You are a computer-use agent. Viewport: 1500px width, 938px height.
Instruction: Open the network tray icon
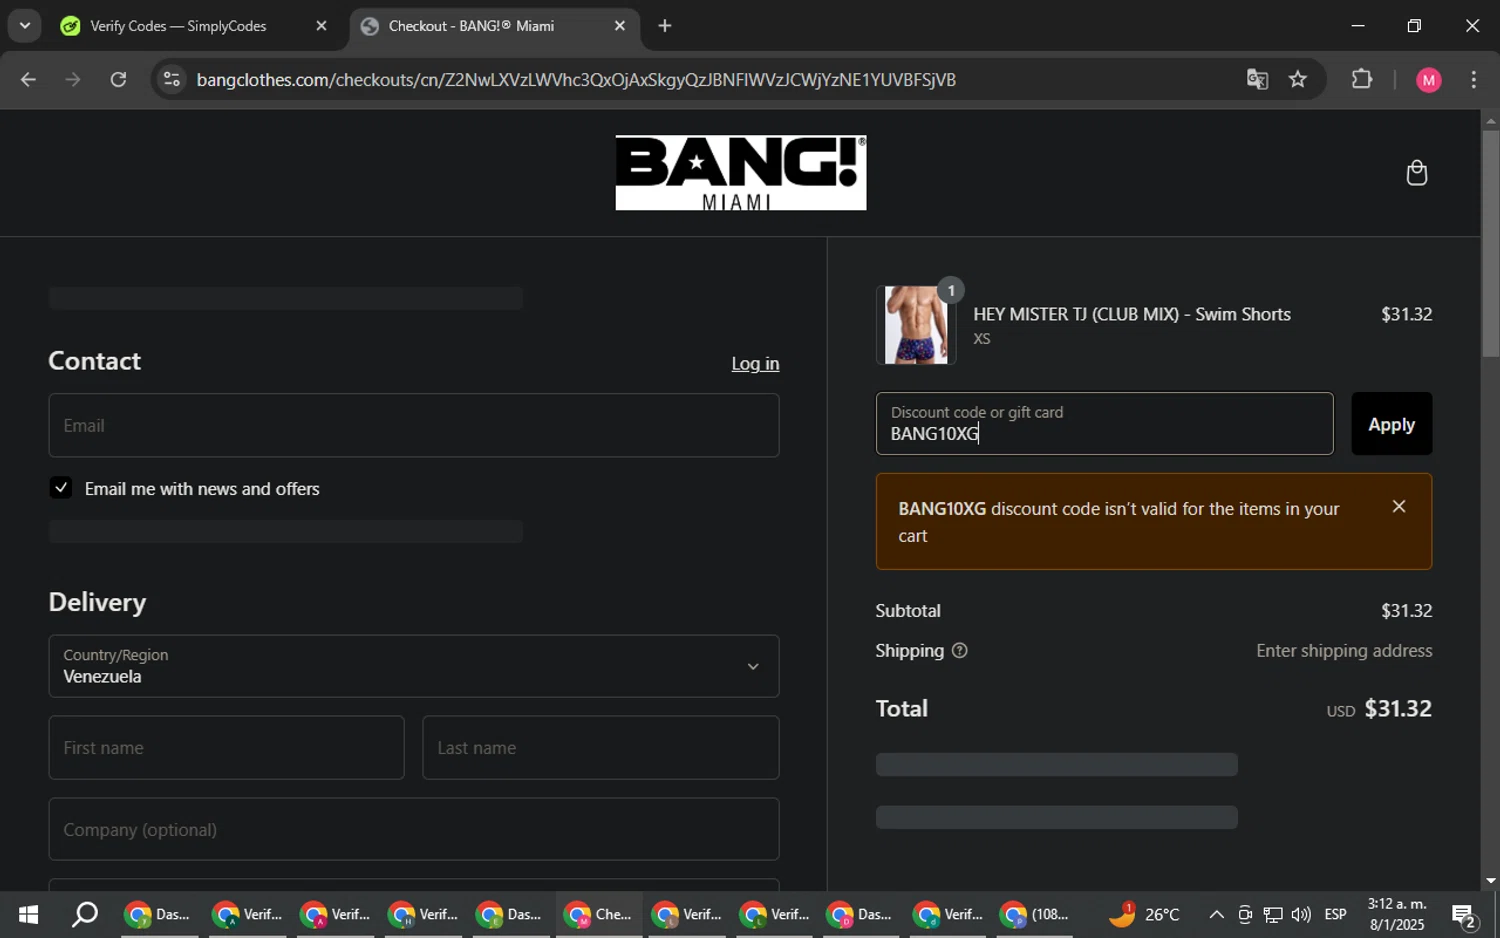tap(1272, 914)
